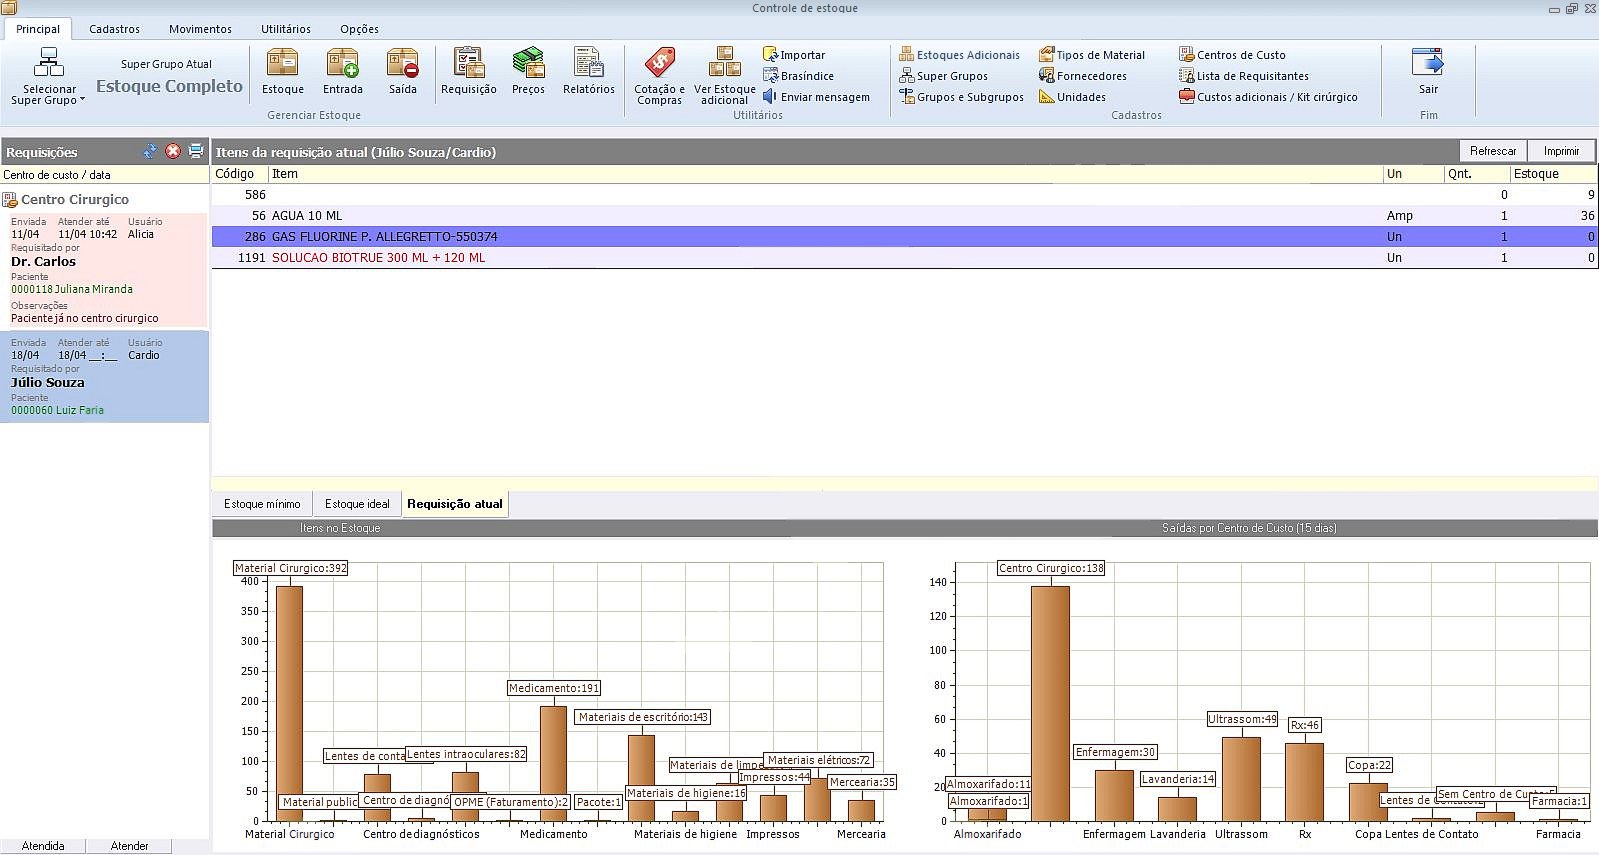Click the red delete requisition icon
The width and height of the screenshot is (1599, 855).
(x=173, y=152)
